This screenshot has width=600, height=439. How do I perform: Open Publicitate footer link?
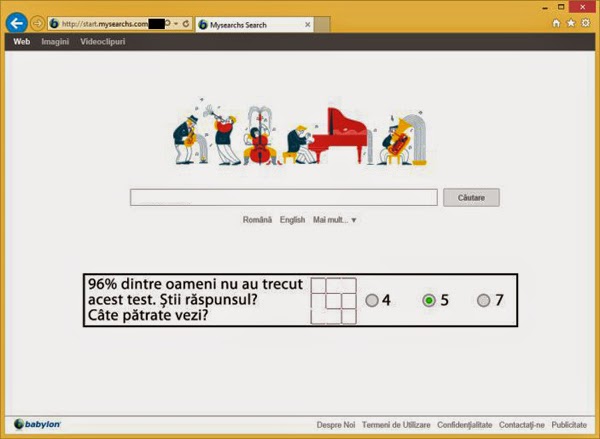pyautogui.click(x=569, y=425)
